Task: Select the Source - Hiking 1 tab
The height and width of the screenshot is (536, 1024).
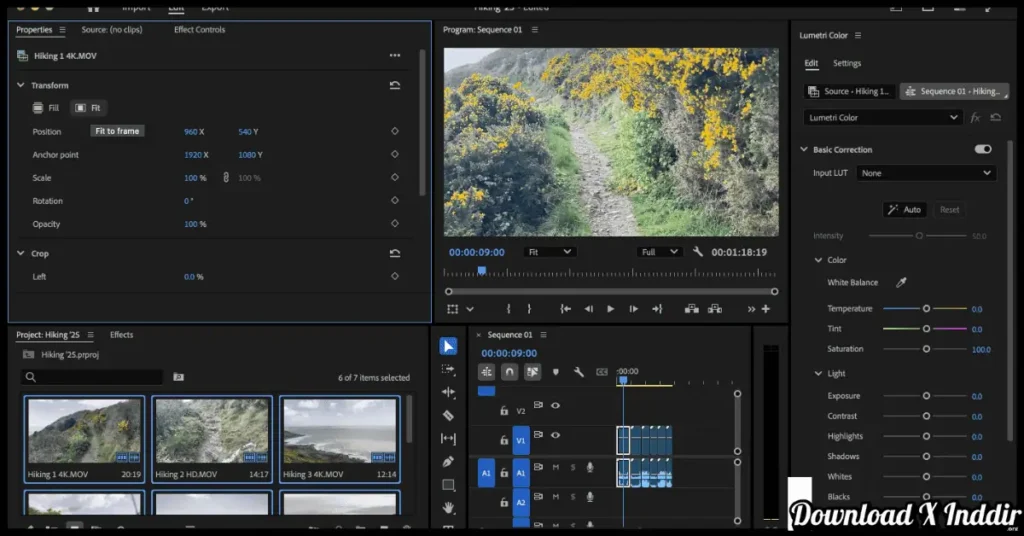Action: (x=849, y=91)
